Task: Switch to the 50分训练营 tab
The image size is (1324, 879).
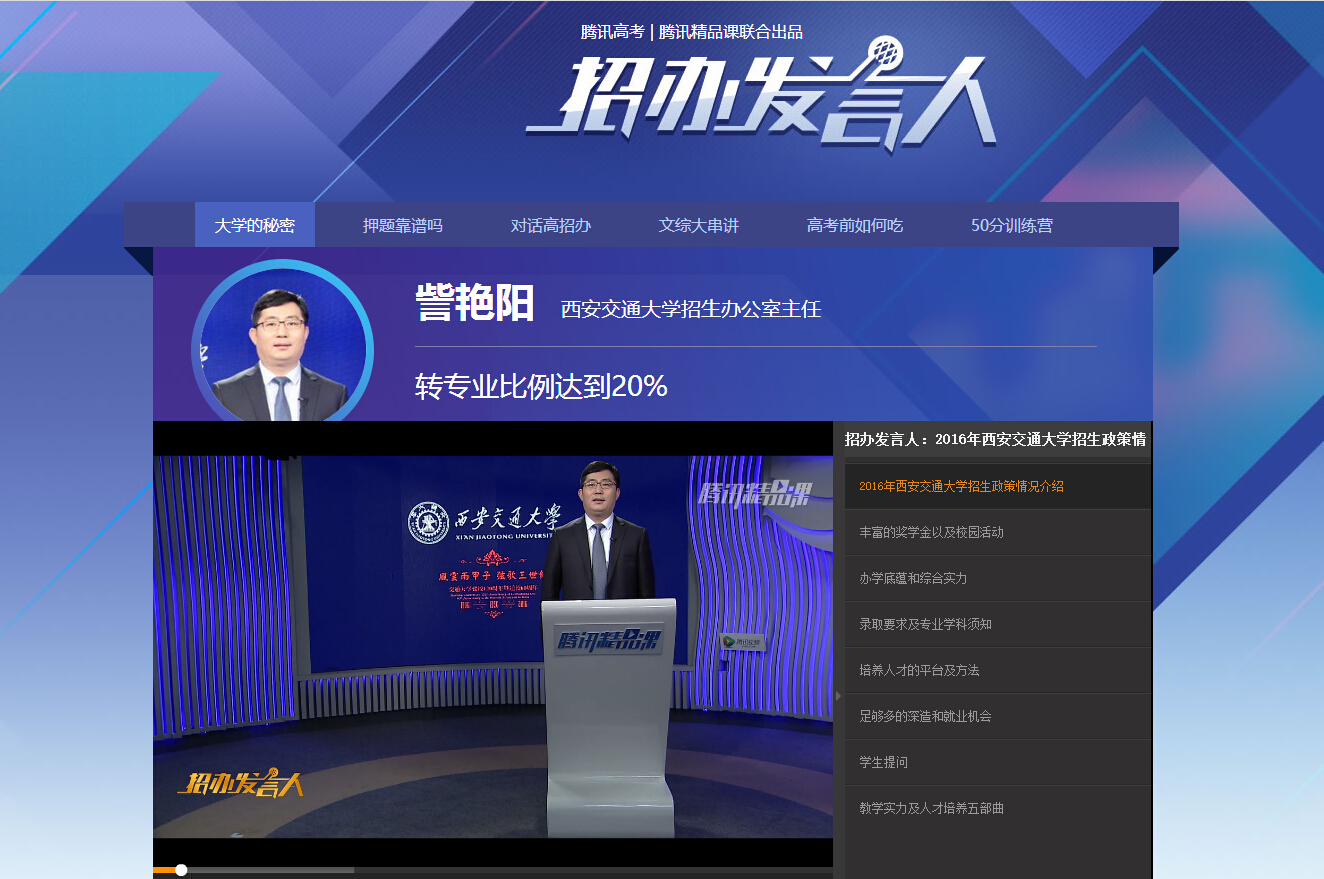Action: [x=1012, y=225]
